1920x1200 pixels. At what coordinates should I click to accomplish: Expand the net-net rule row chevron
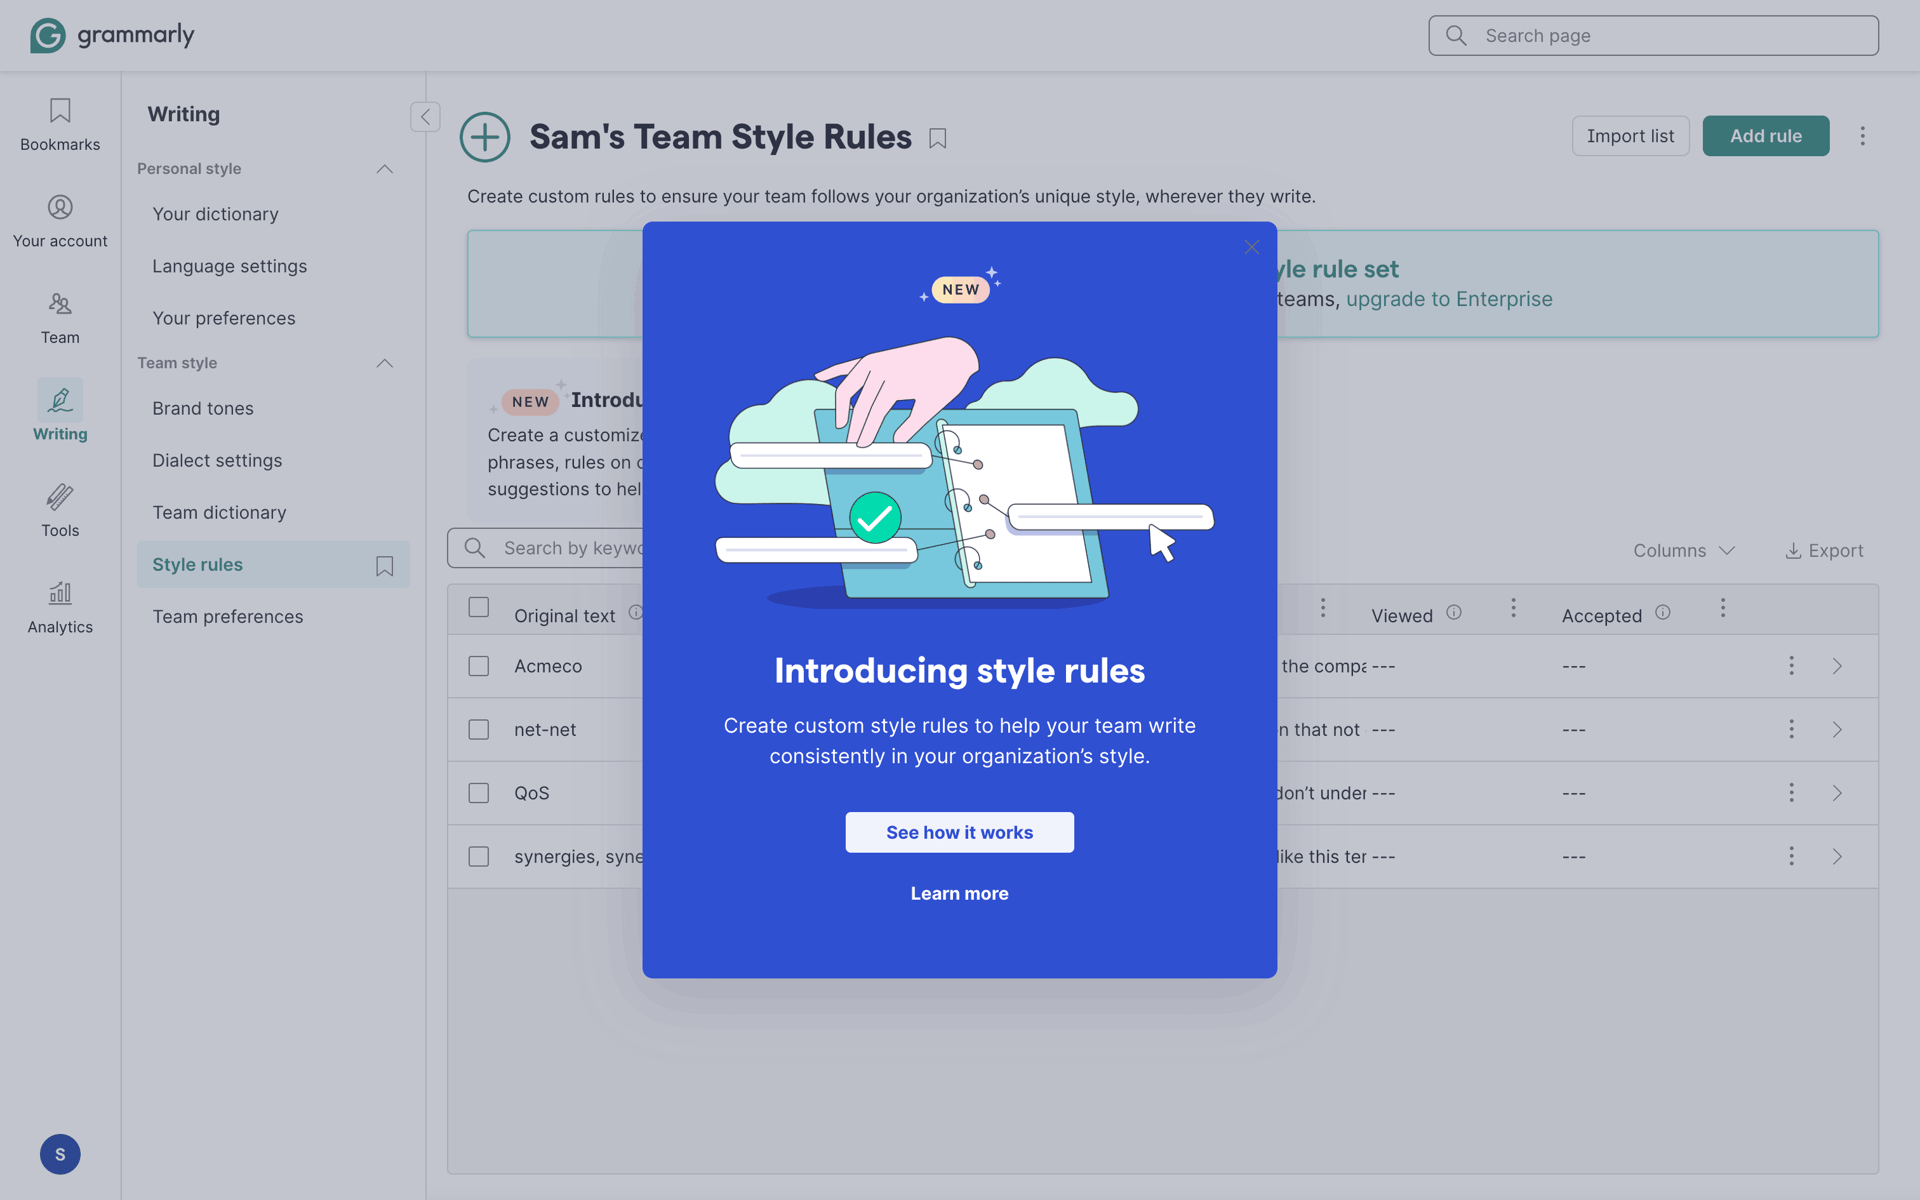(x=1837, y=729)
